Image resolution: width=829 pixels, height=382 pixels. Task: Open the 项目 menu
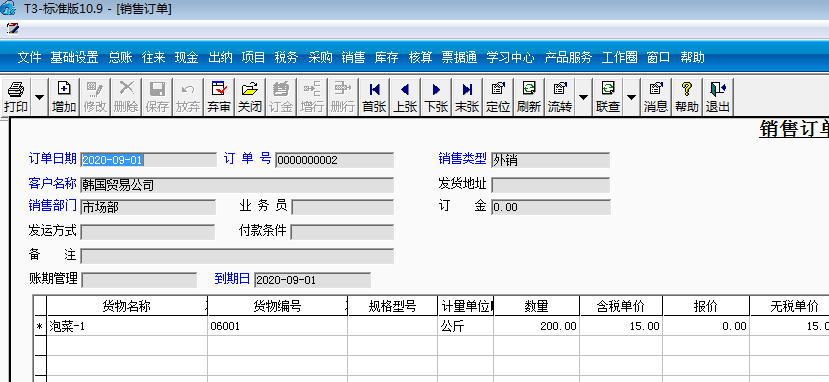pos(253,58)
